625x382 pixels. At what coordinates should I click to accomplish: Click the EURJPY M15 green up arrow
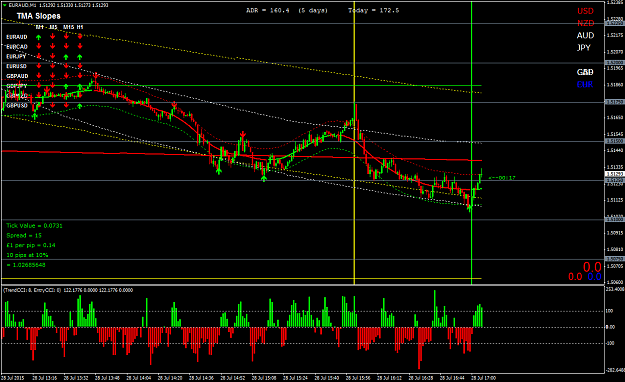point(66,57)
